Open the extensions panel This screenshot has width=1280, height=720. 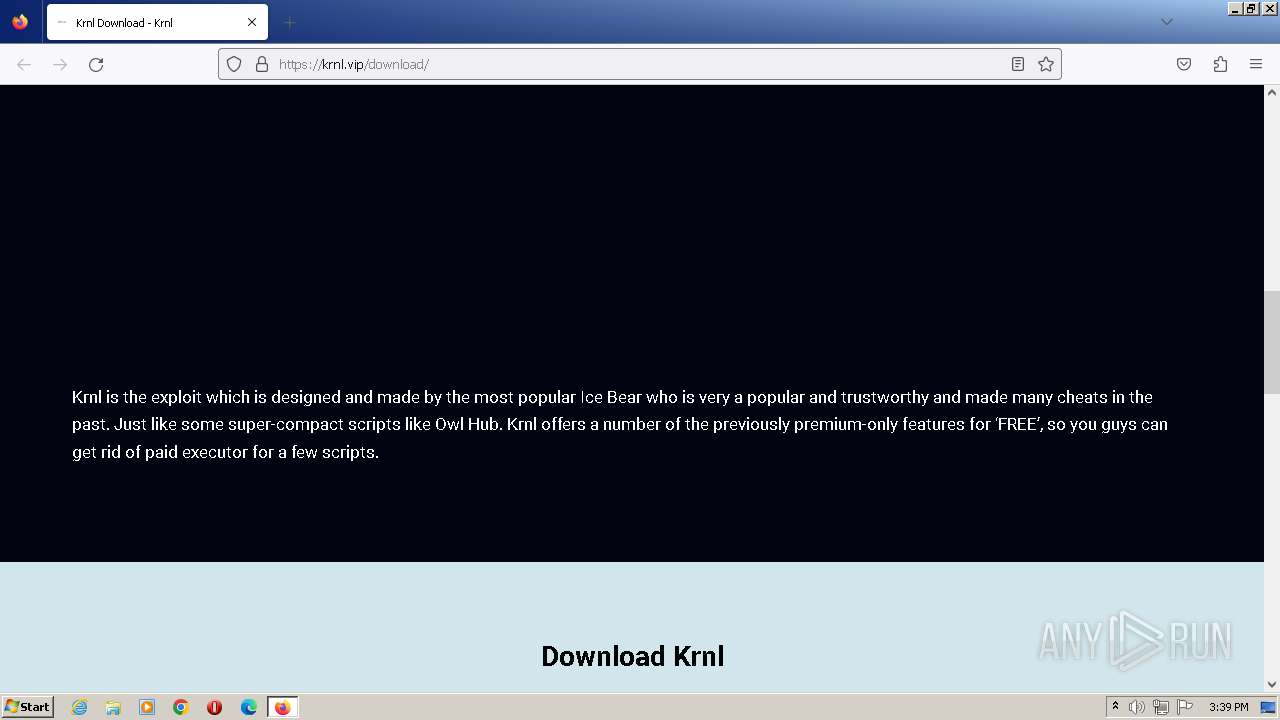pos(1220,64)
